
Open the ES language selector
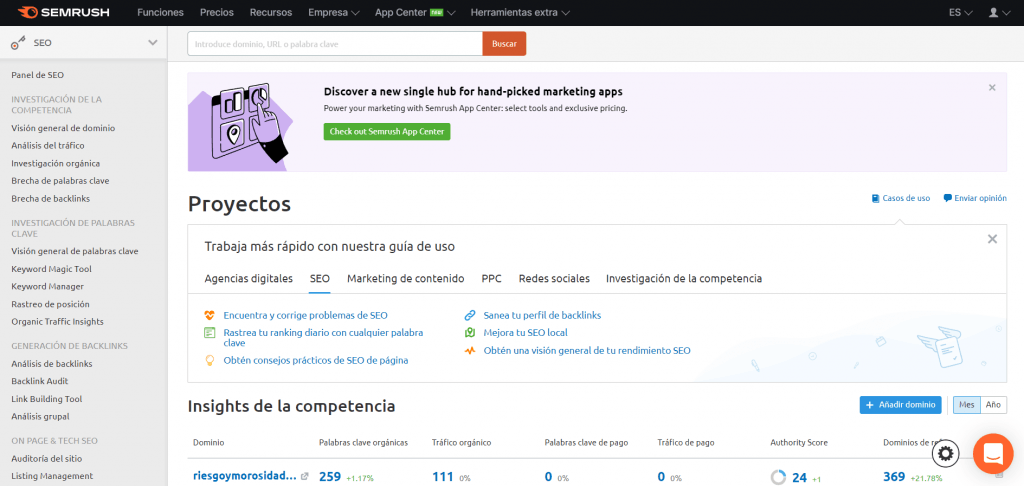click(x=961, y=12)
